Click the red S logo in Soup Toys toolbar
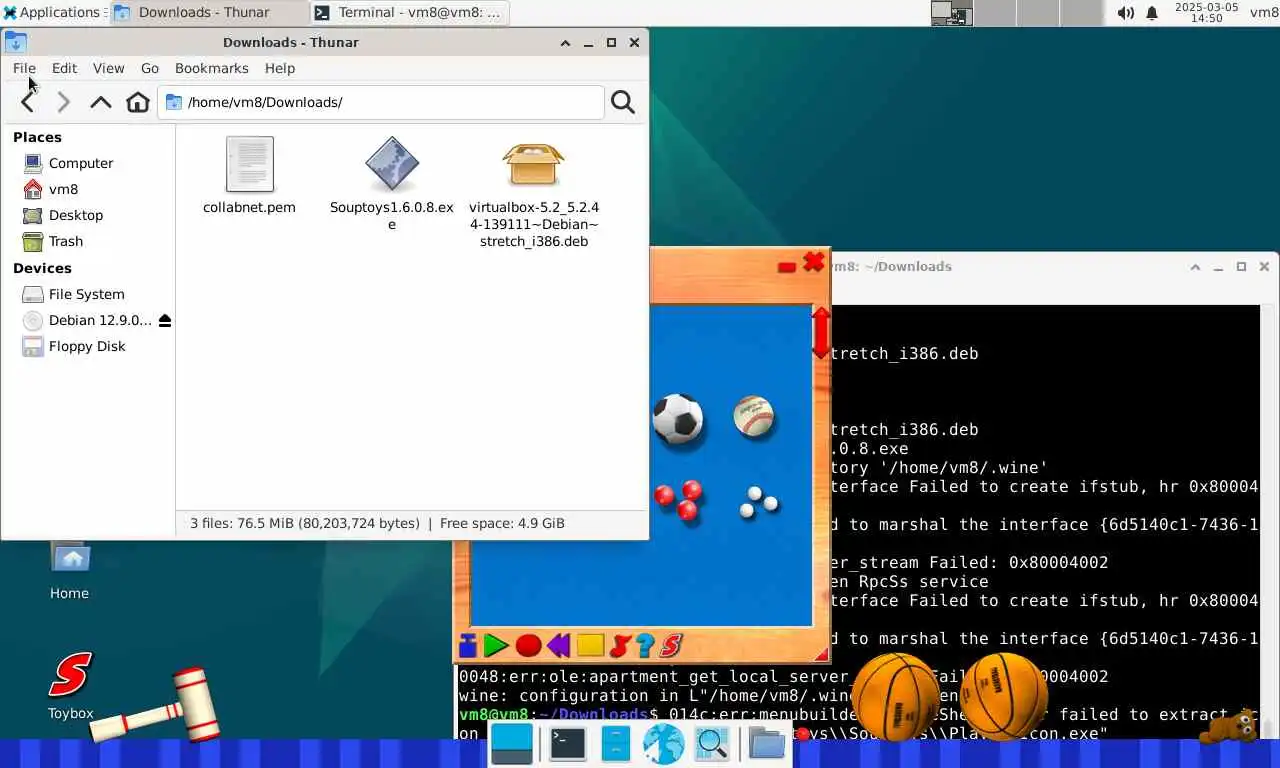 pyautogui.click(x=670, y=646)
